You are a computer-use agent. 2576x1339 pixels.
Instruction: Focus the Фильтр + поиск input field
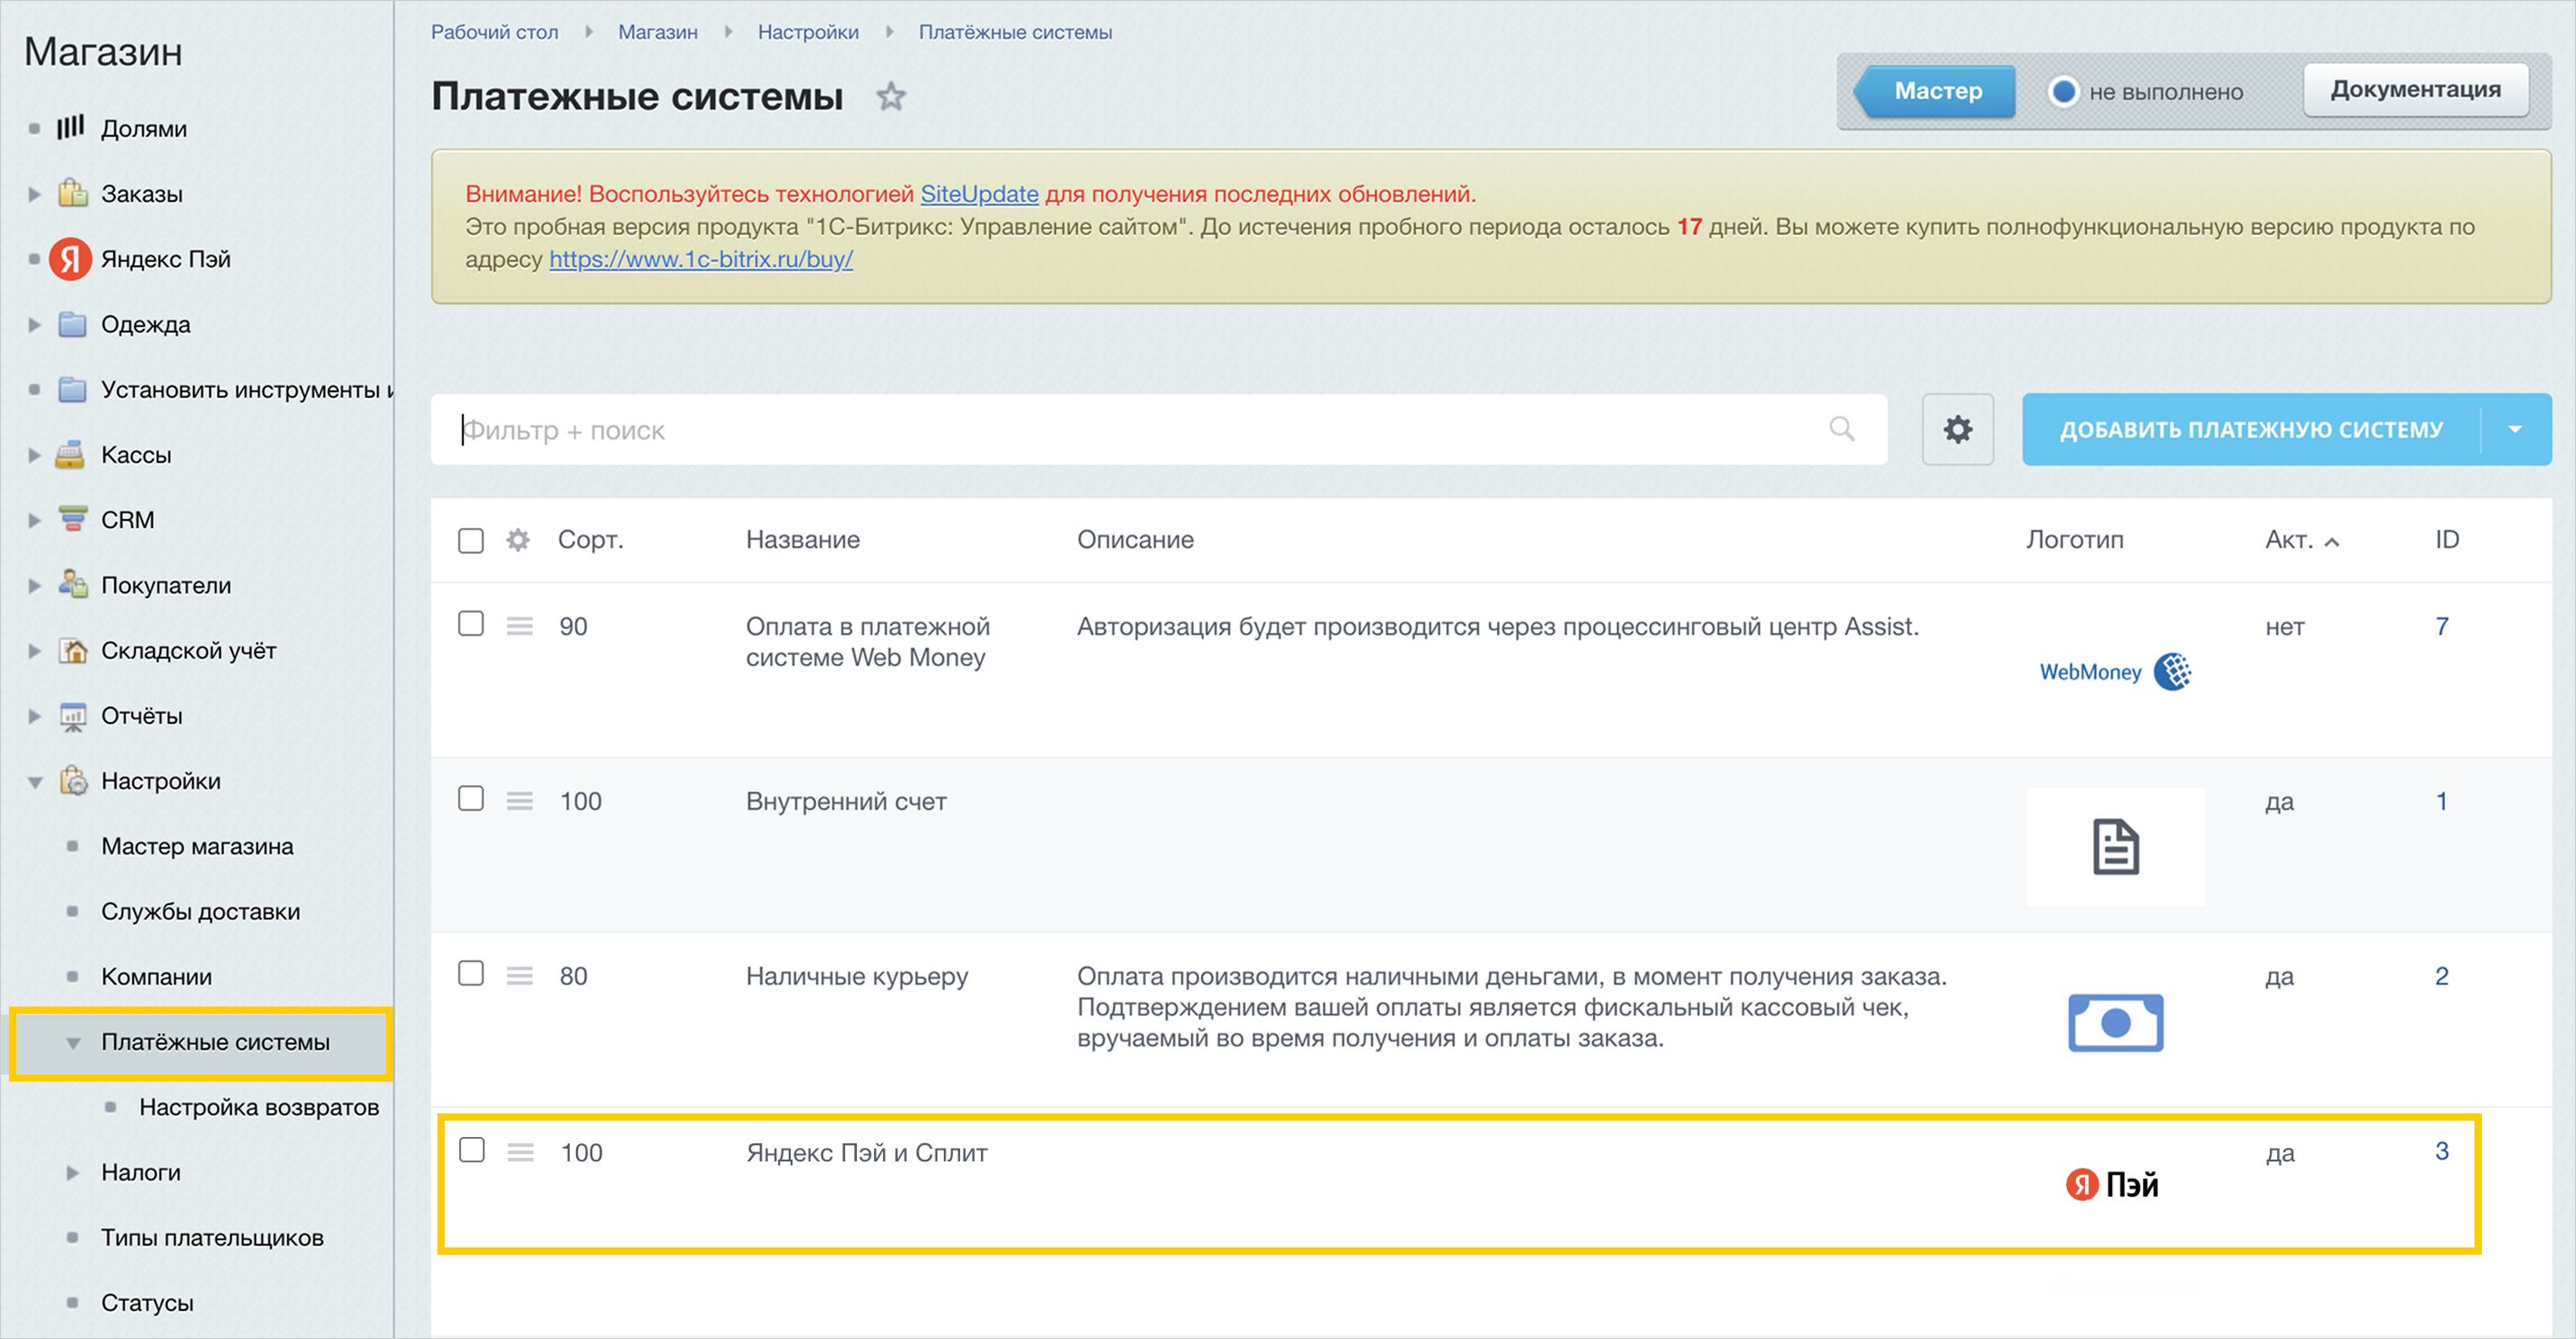(1100, 430)
